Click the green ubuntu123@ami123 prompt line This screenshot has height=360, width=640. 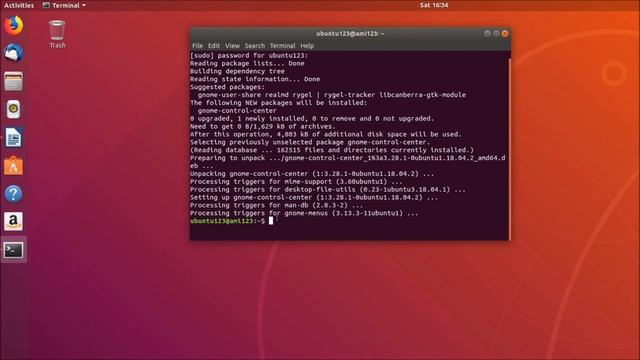227,221
